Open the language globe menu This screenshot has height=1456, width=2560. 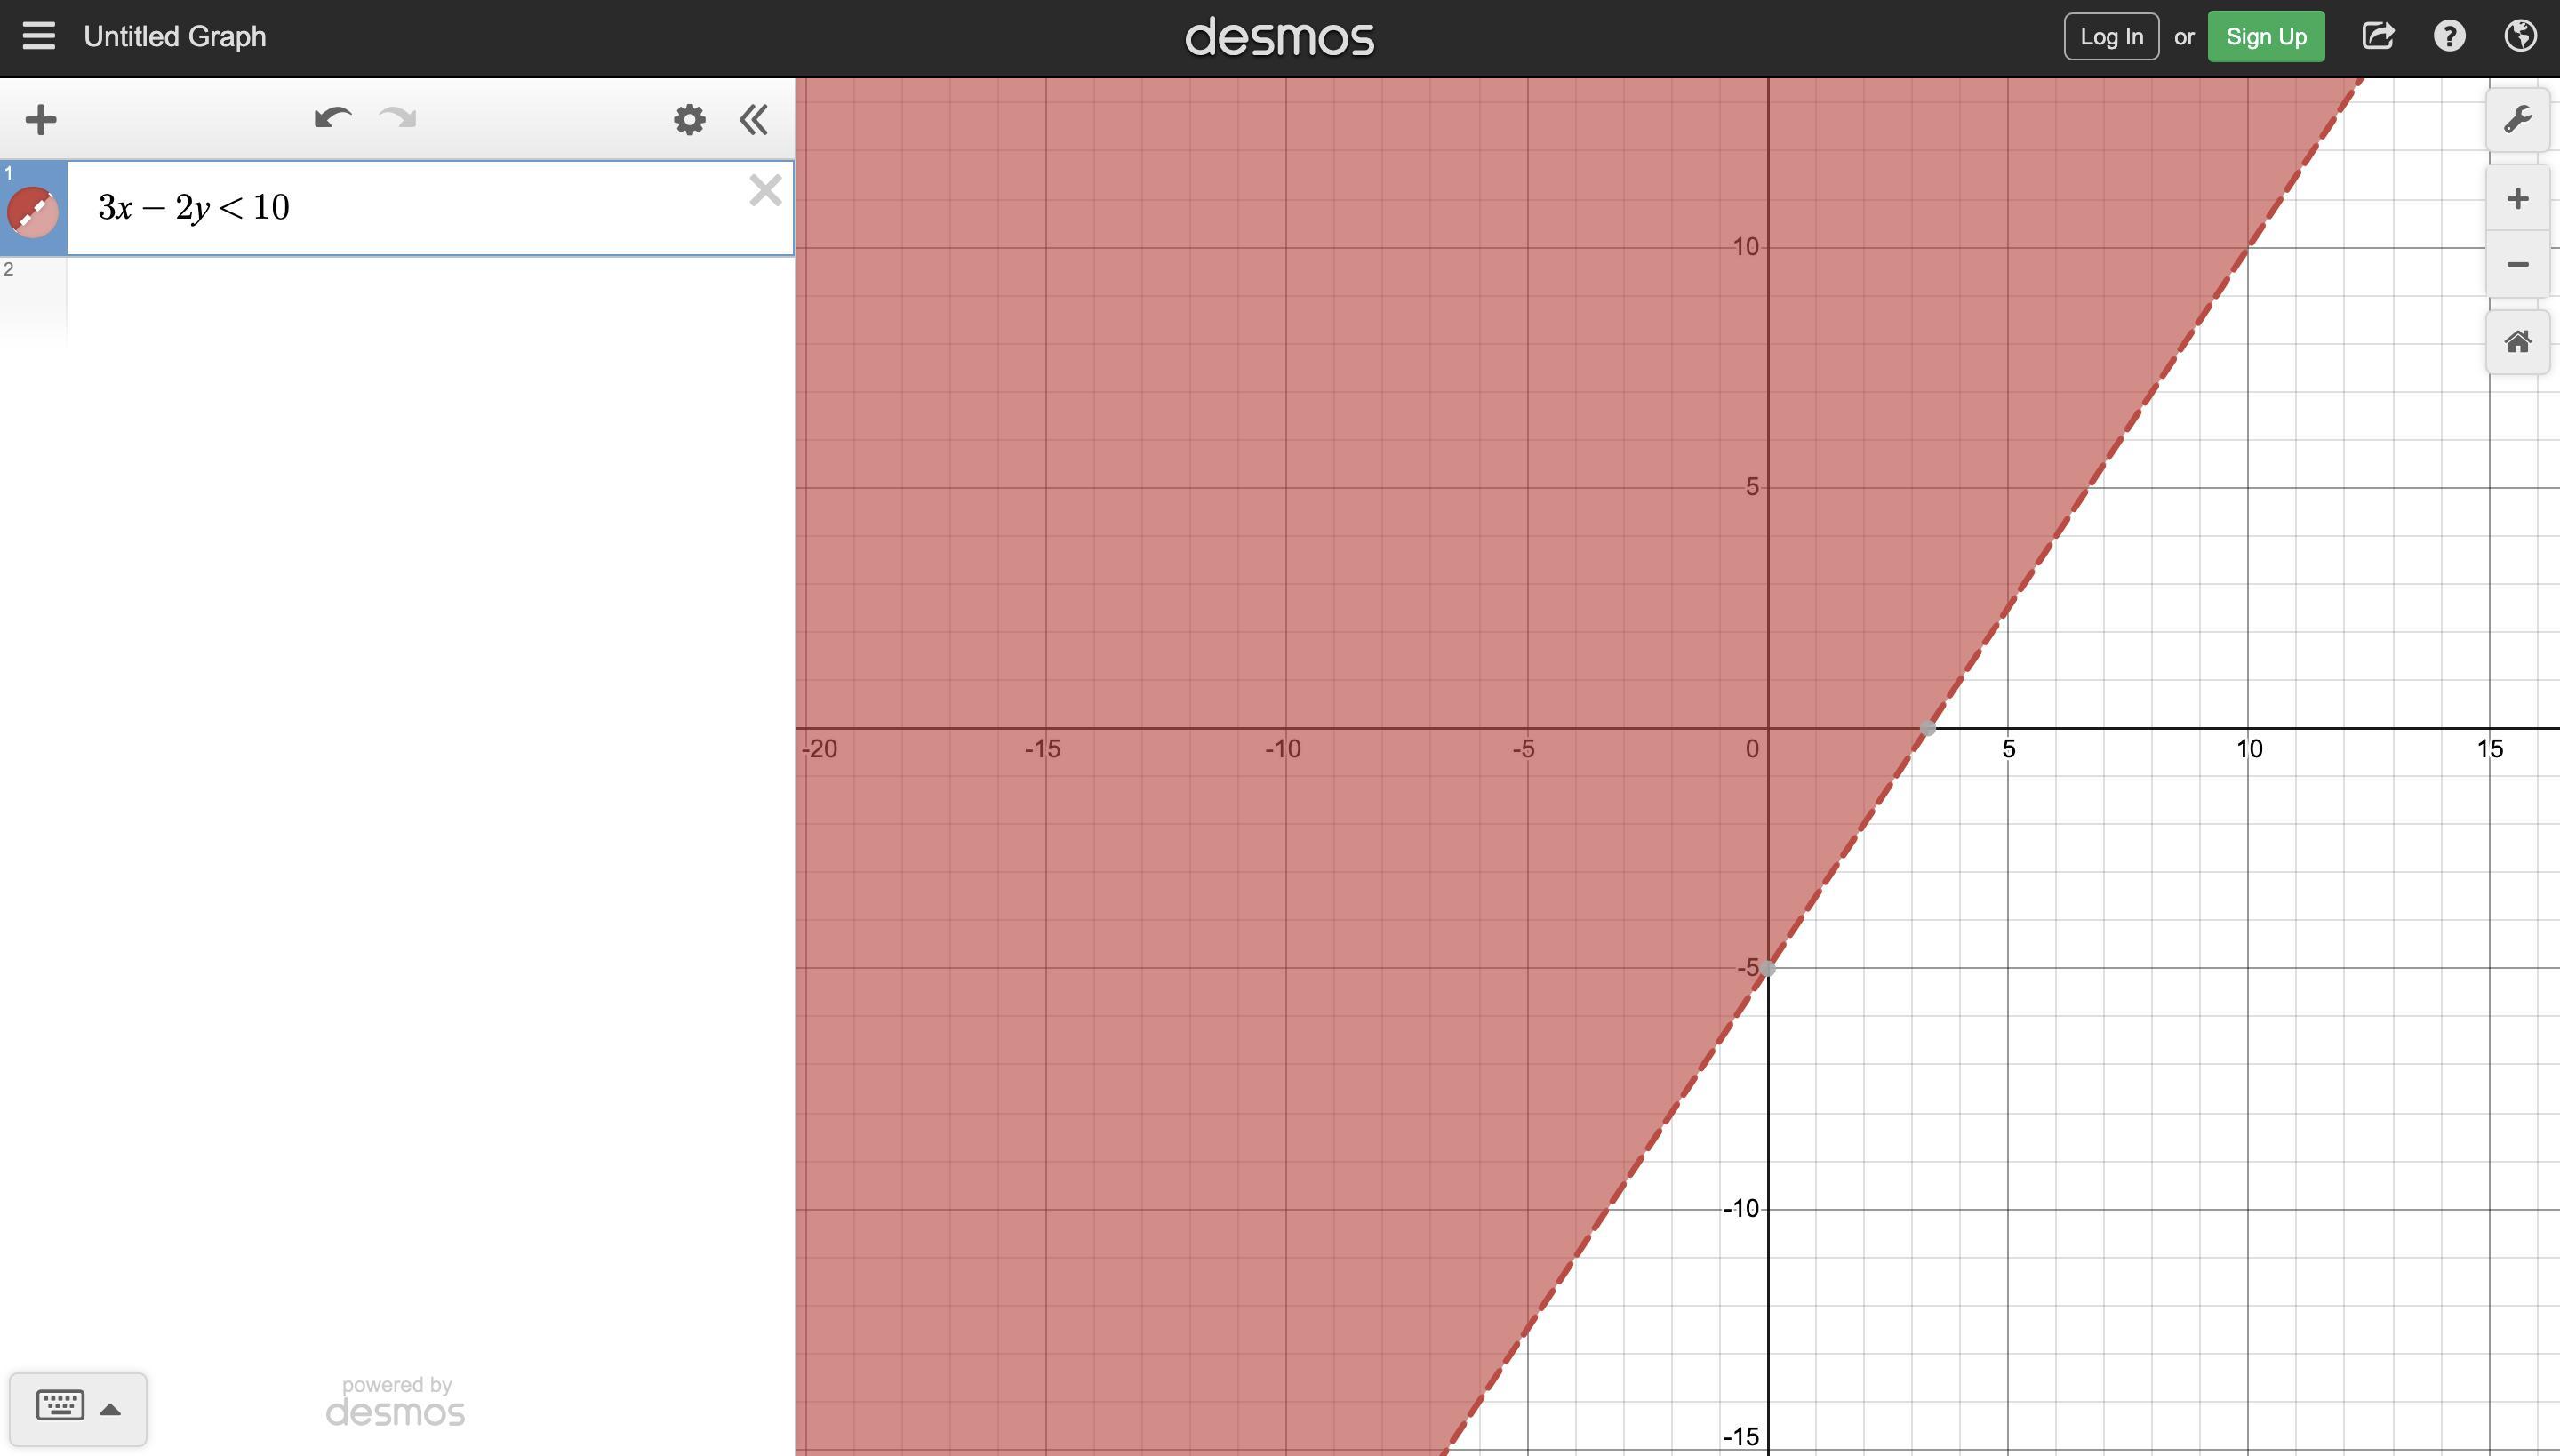pyautogui.click(x=2520, y=37)
